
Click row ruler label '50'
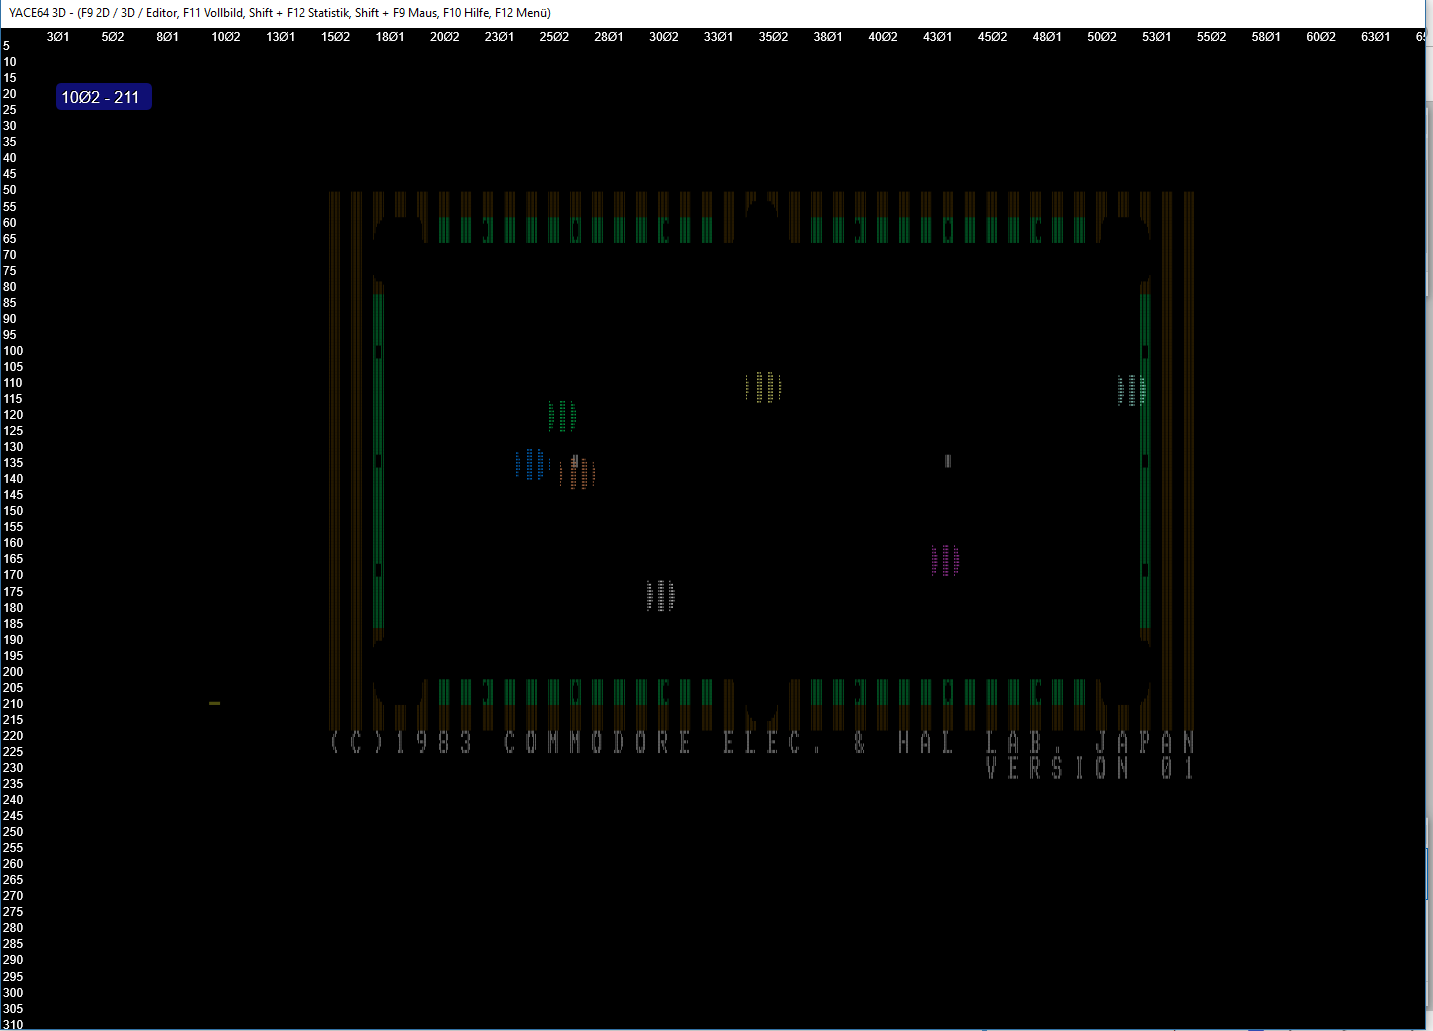tap(10, 190)
